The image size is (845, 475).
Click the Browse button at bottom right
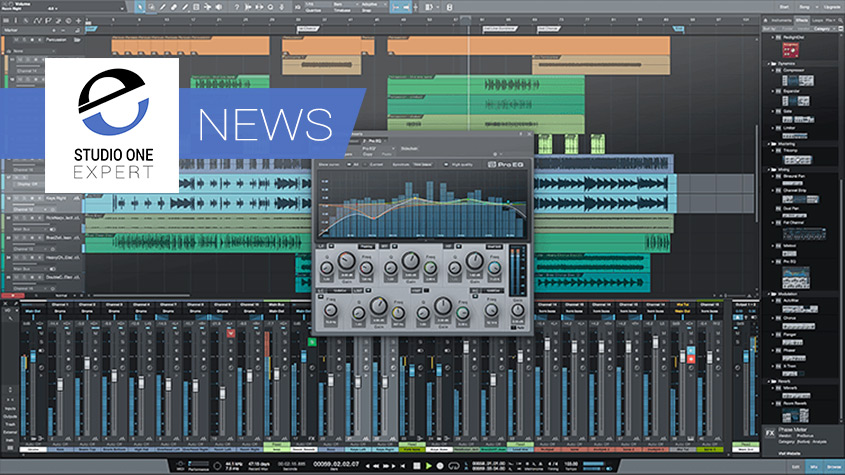click(x=834, y=467)
